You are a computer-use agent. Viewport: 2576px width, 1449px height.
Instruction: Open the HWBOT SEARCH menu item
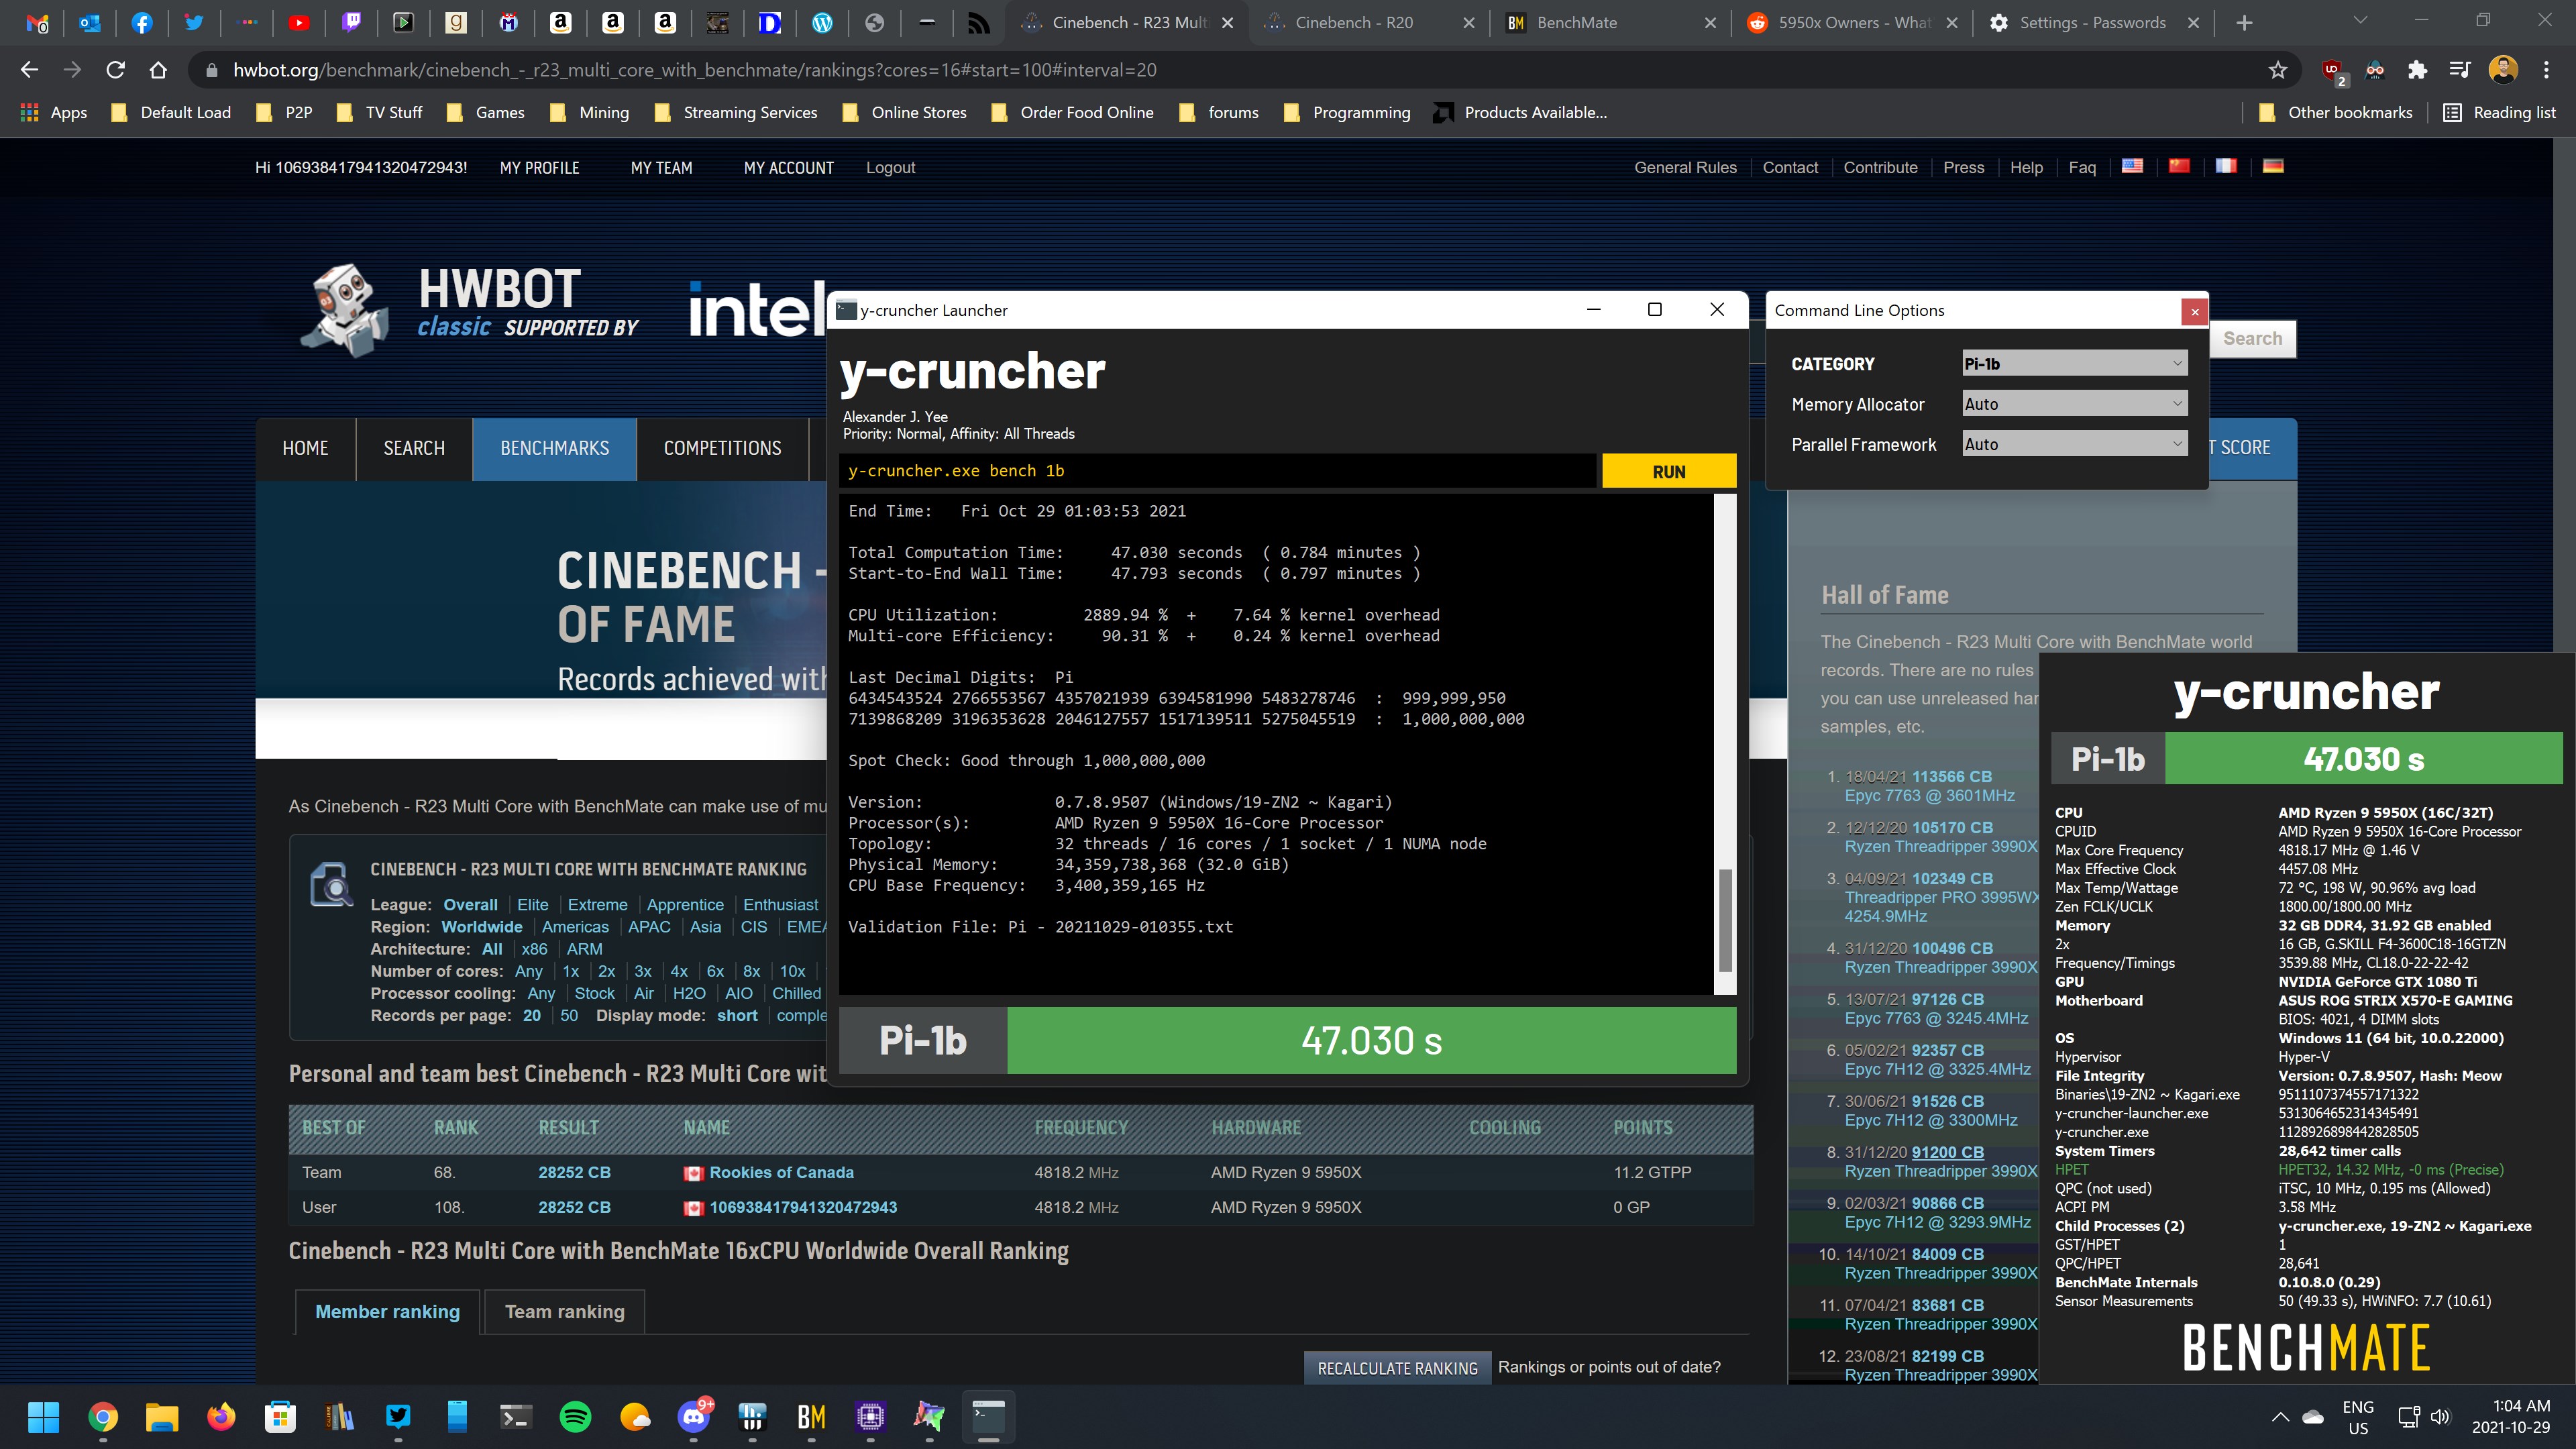pos(414,448)
